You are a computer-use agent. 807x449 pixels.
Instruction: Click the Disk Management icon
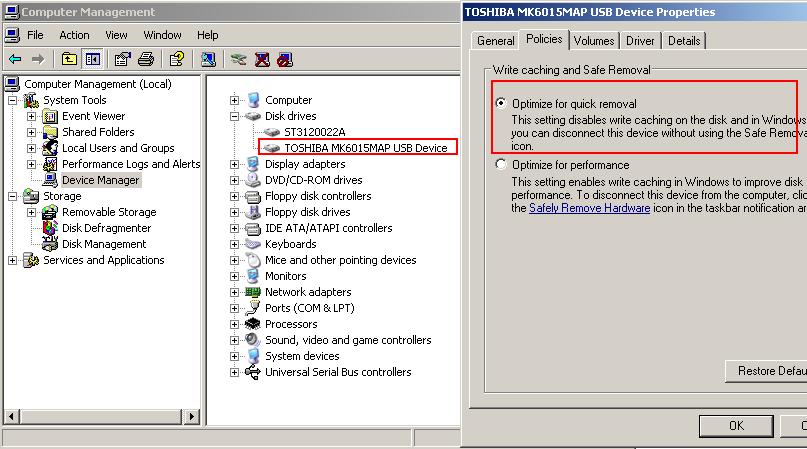pos(50,244)
